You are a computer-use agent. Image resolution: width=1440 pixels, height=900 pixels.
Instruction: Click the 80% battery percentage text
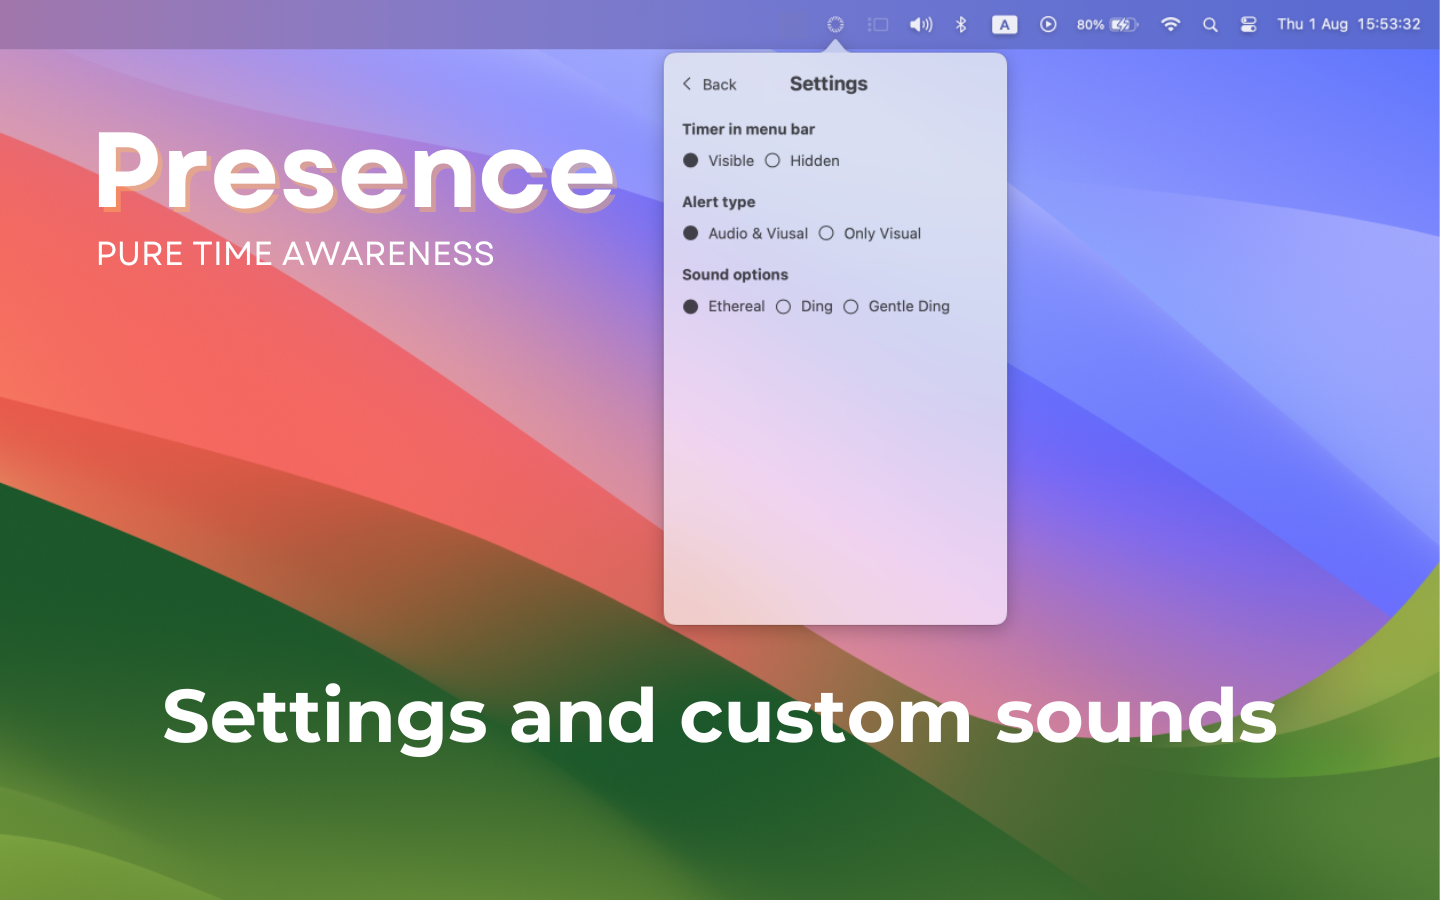coord(1090,24)
